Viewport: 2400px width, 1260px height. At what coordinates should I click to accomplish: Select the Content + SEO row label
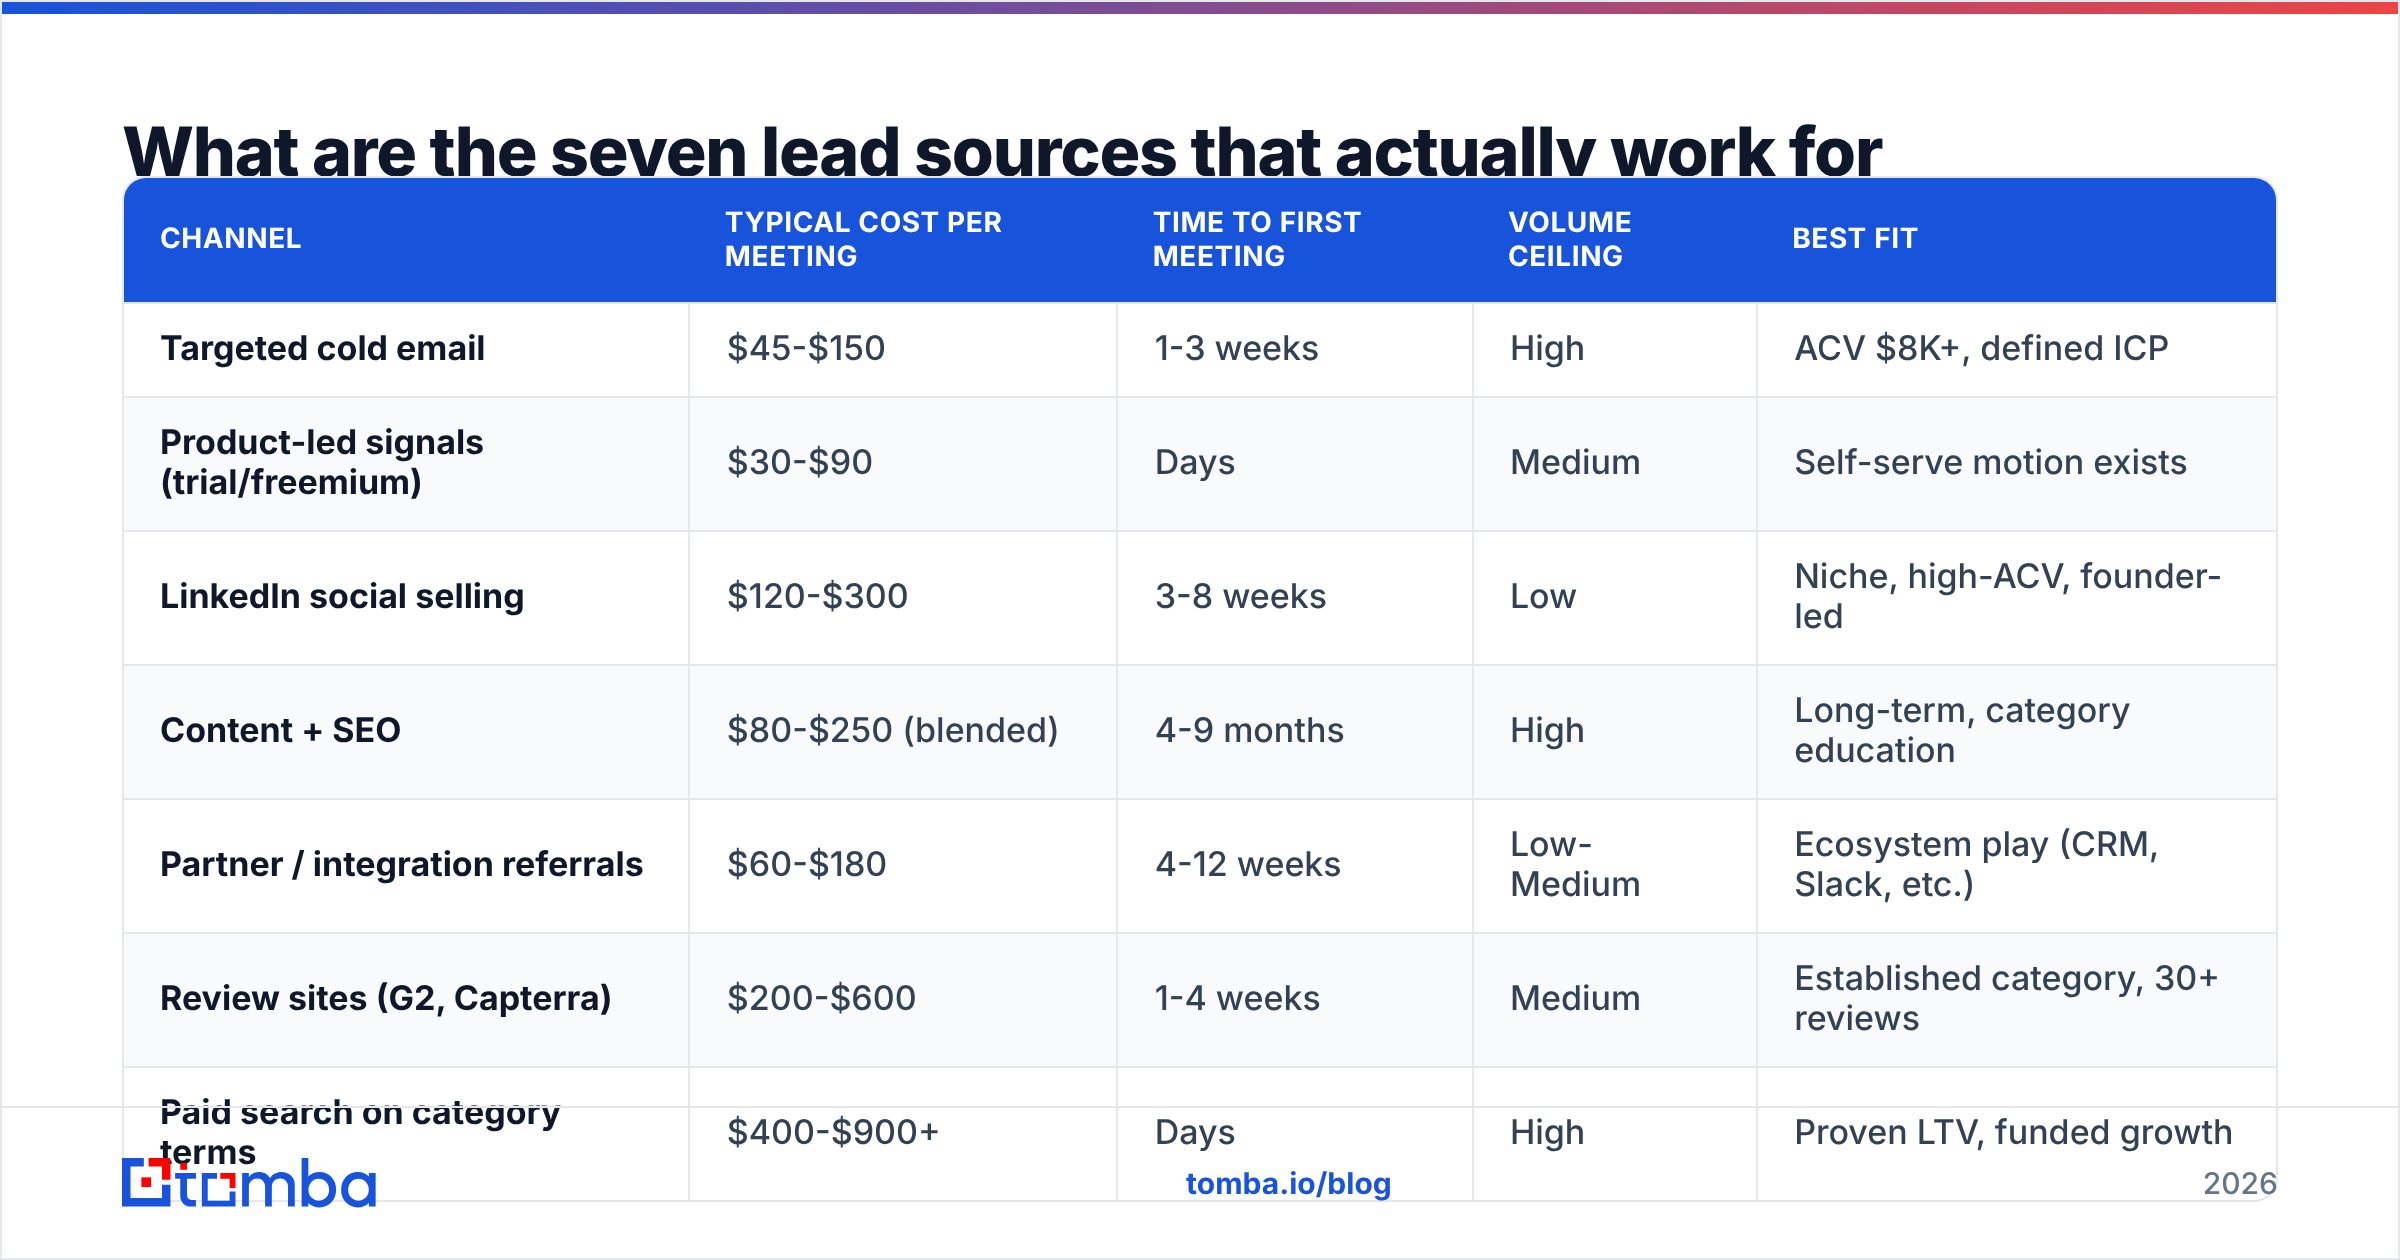(280, 731)
